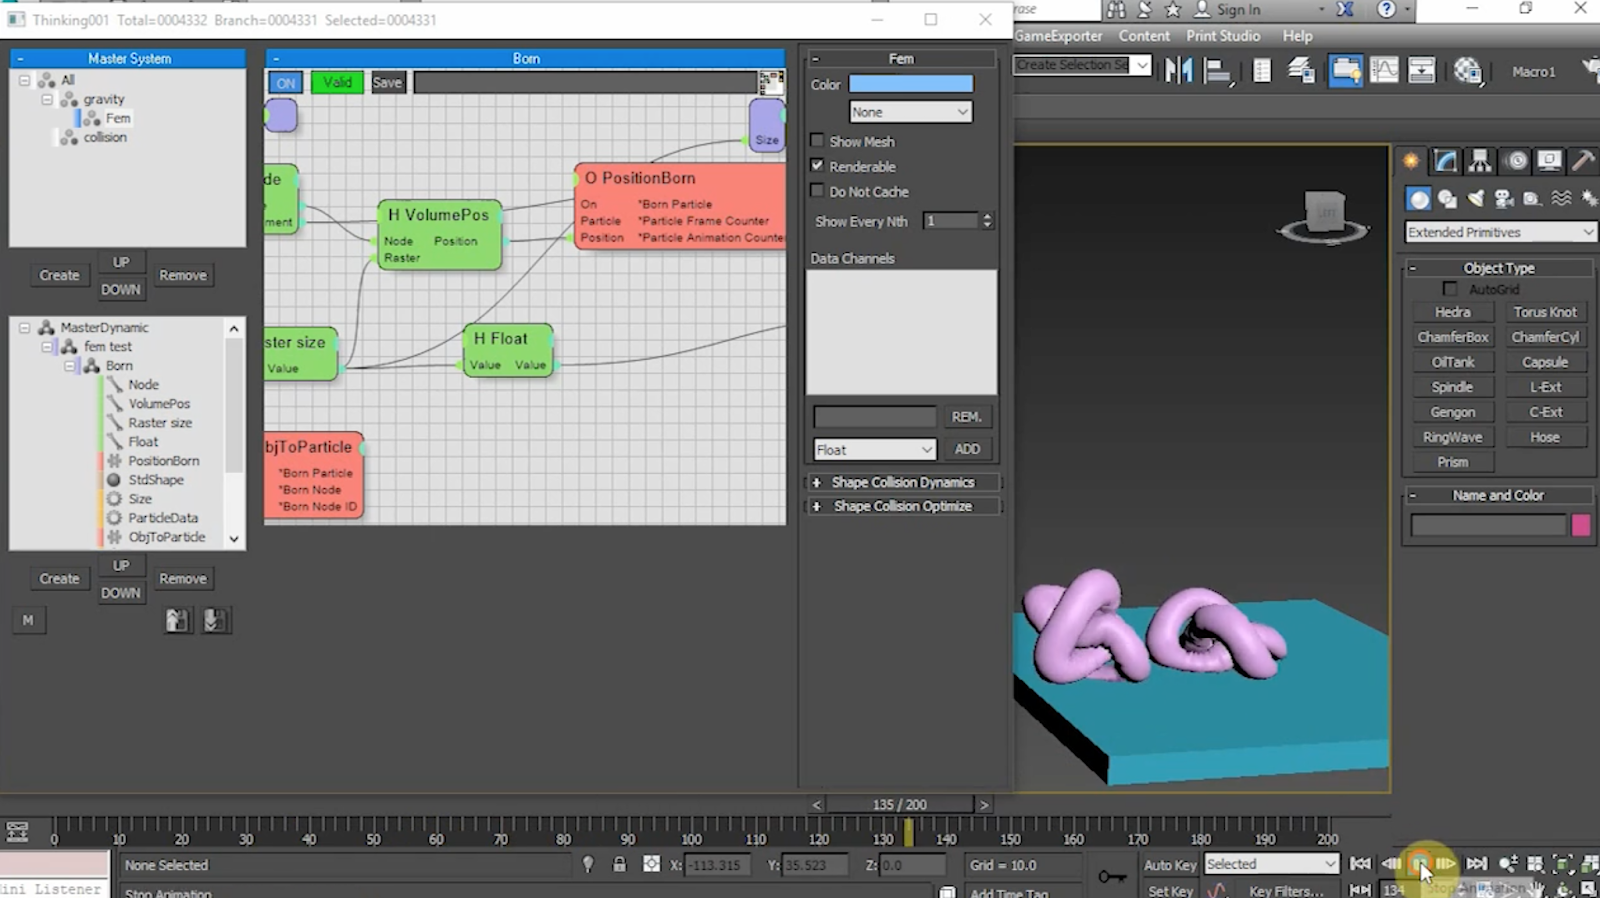Open the Extended Primitives category dropdown
This screenshot has height=898, width=1600.
point(1500,232)
